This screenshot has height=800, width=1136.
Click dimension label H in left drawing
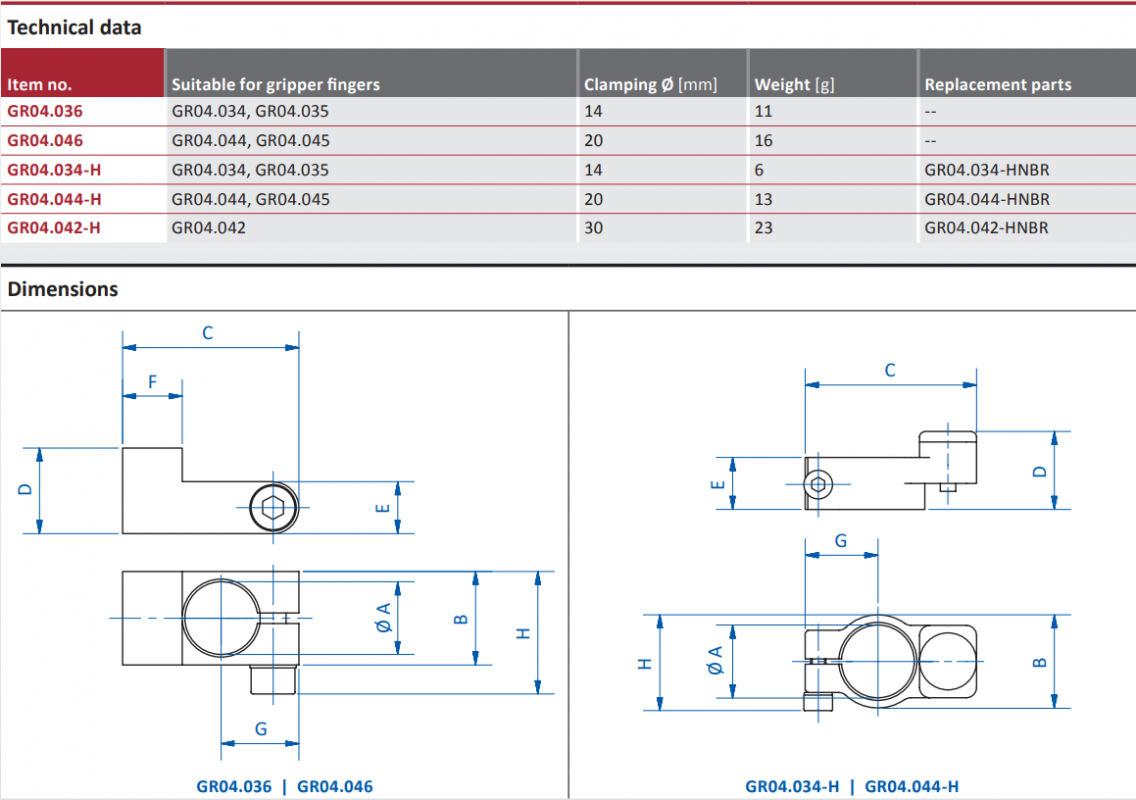click(x=523, y=633)
